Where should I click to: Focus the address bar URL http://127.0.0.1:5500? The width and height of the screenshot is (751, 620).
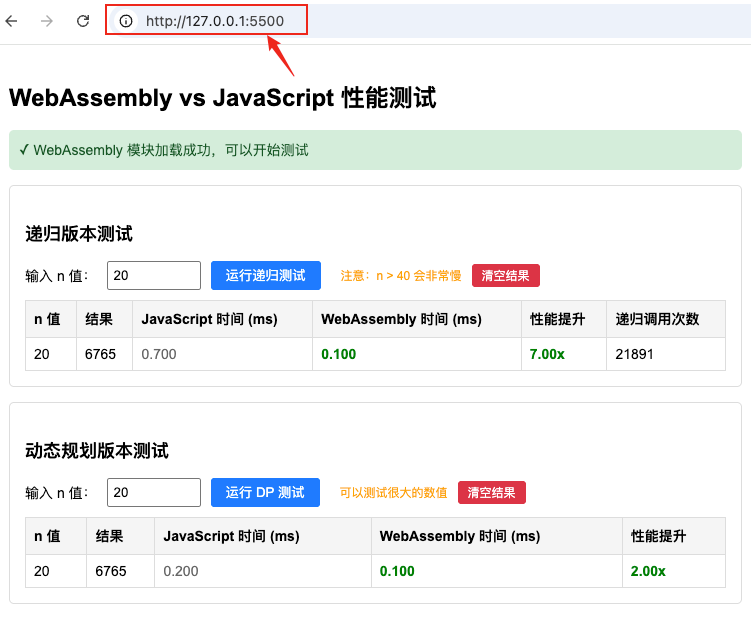click(x=215, y=21)
